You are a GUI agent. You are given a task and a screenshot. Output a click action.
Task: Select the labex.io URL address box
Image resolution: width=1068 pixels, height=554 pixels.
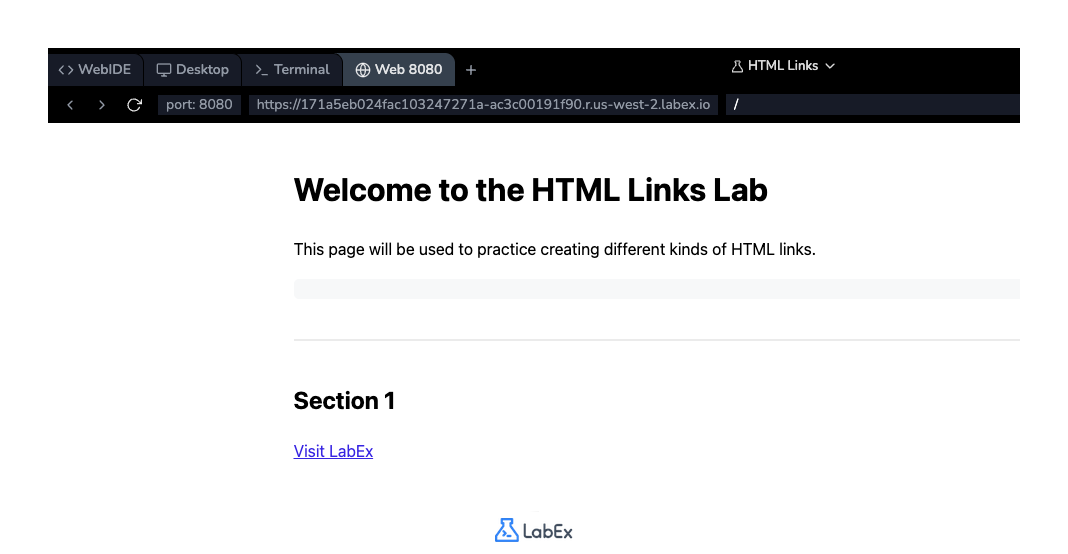pyautogui.click(x=483, y=105)
